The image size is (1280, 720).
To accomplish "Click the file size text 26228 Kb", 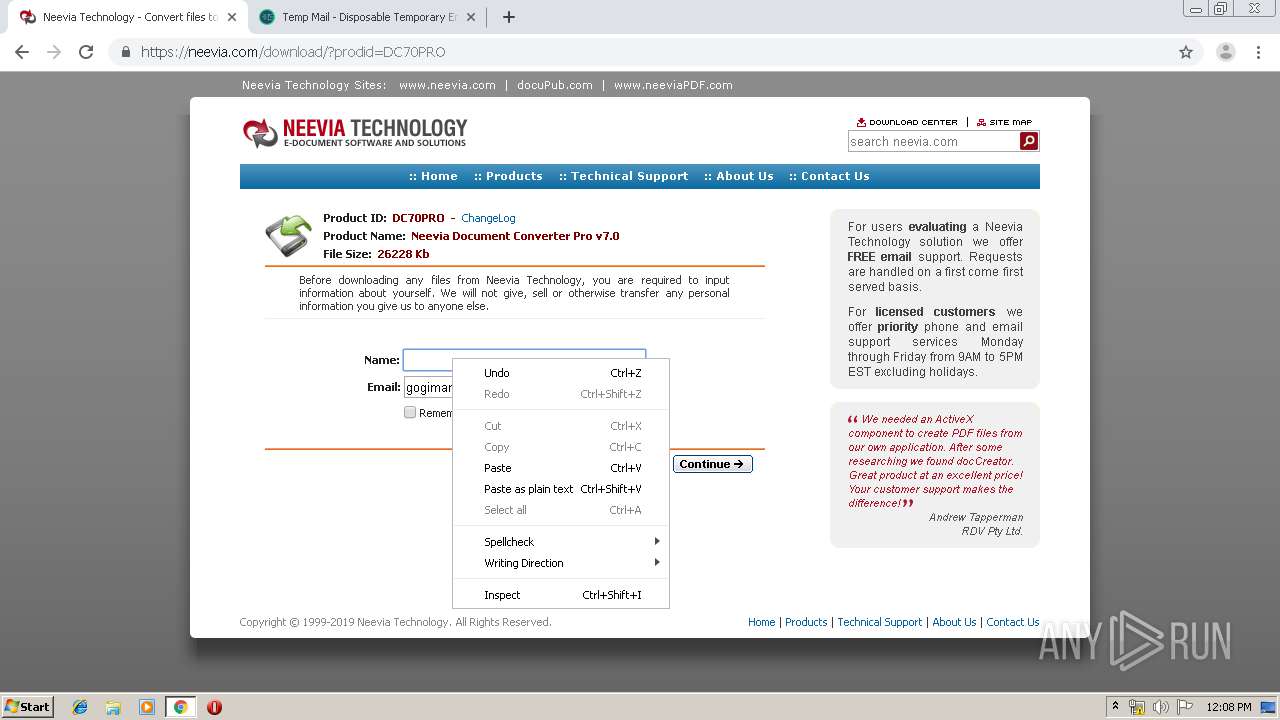I will (403, 254).
